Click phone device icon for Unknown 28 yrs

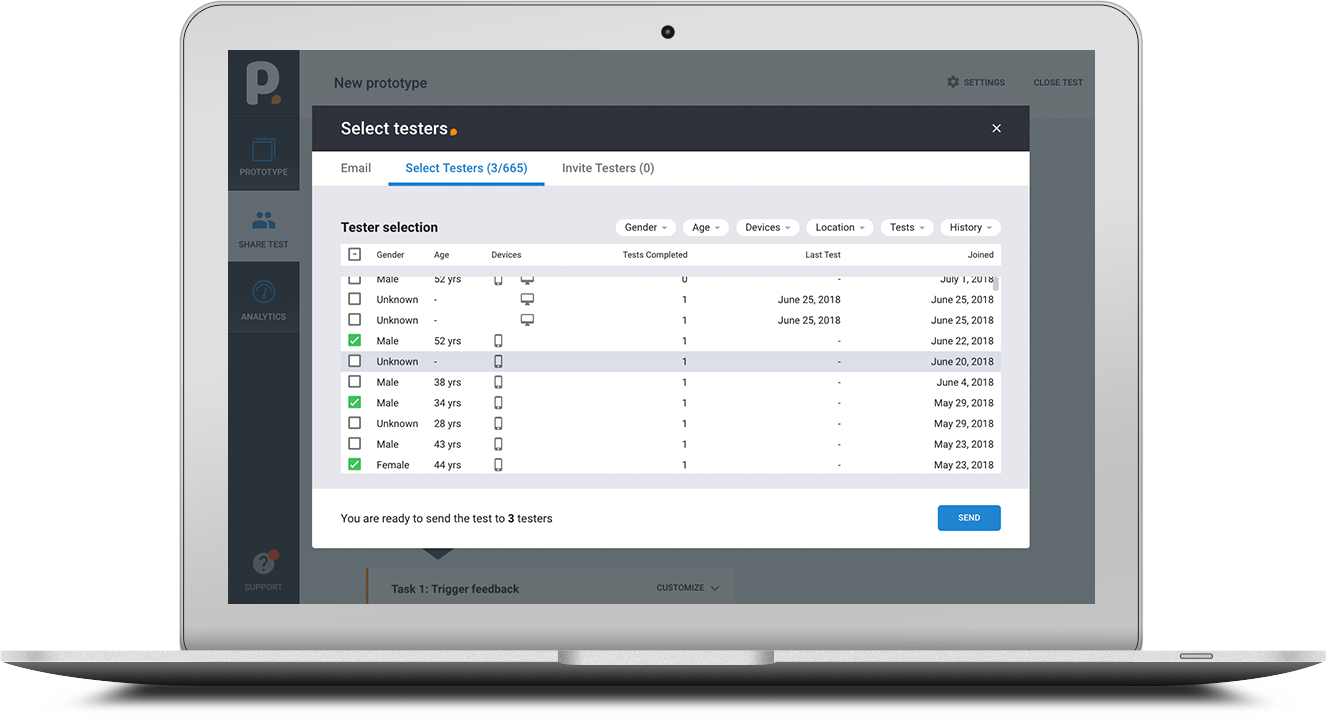(498, 423)
